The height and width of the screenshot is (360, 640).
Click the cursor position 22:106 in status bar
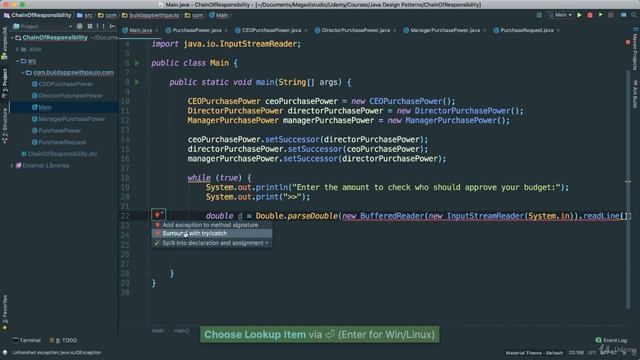(576, 353)
